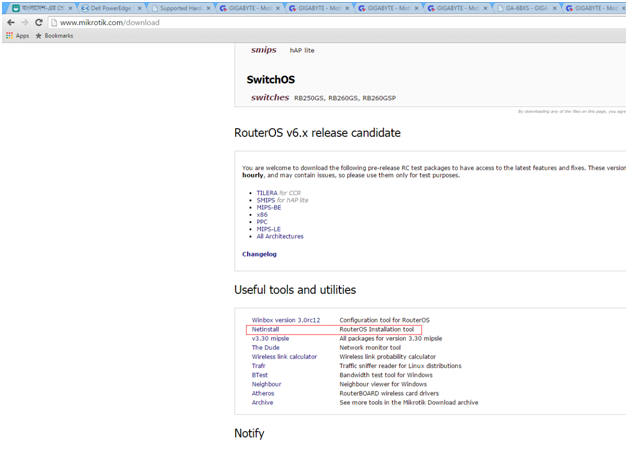Download the MIPS-LE release candidate
Screen dimensions: 628x449
268,229
